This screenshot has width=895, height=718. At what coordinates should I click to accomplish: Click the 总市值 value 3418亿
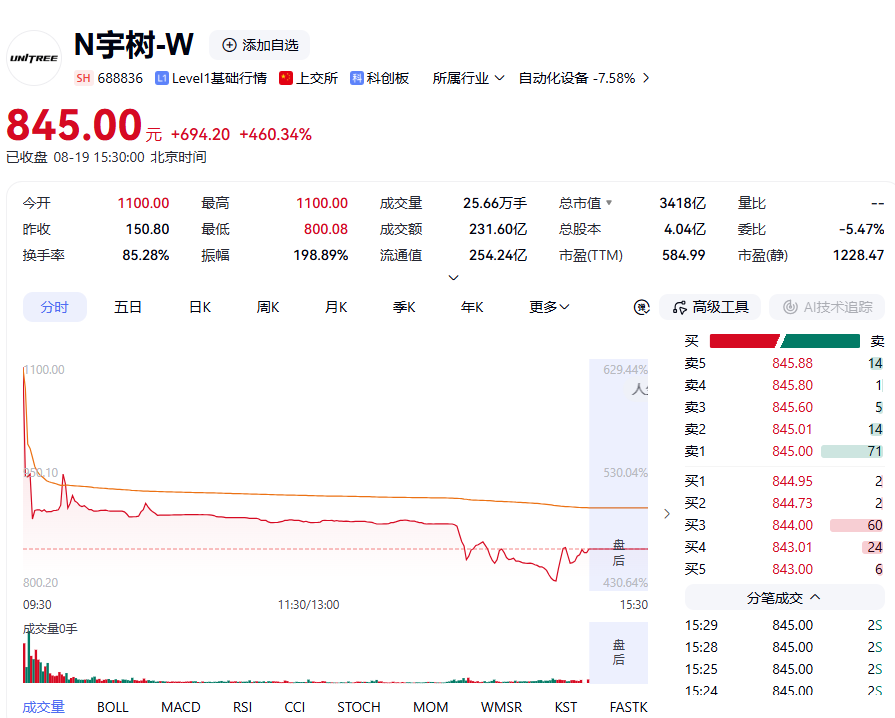pyautogui.click(x=683, y=203)
